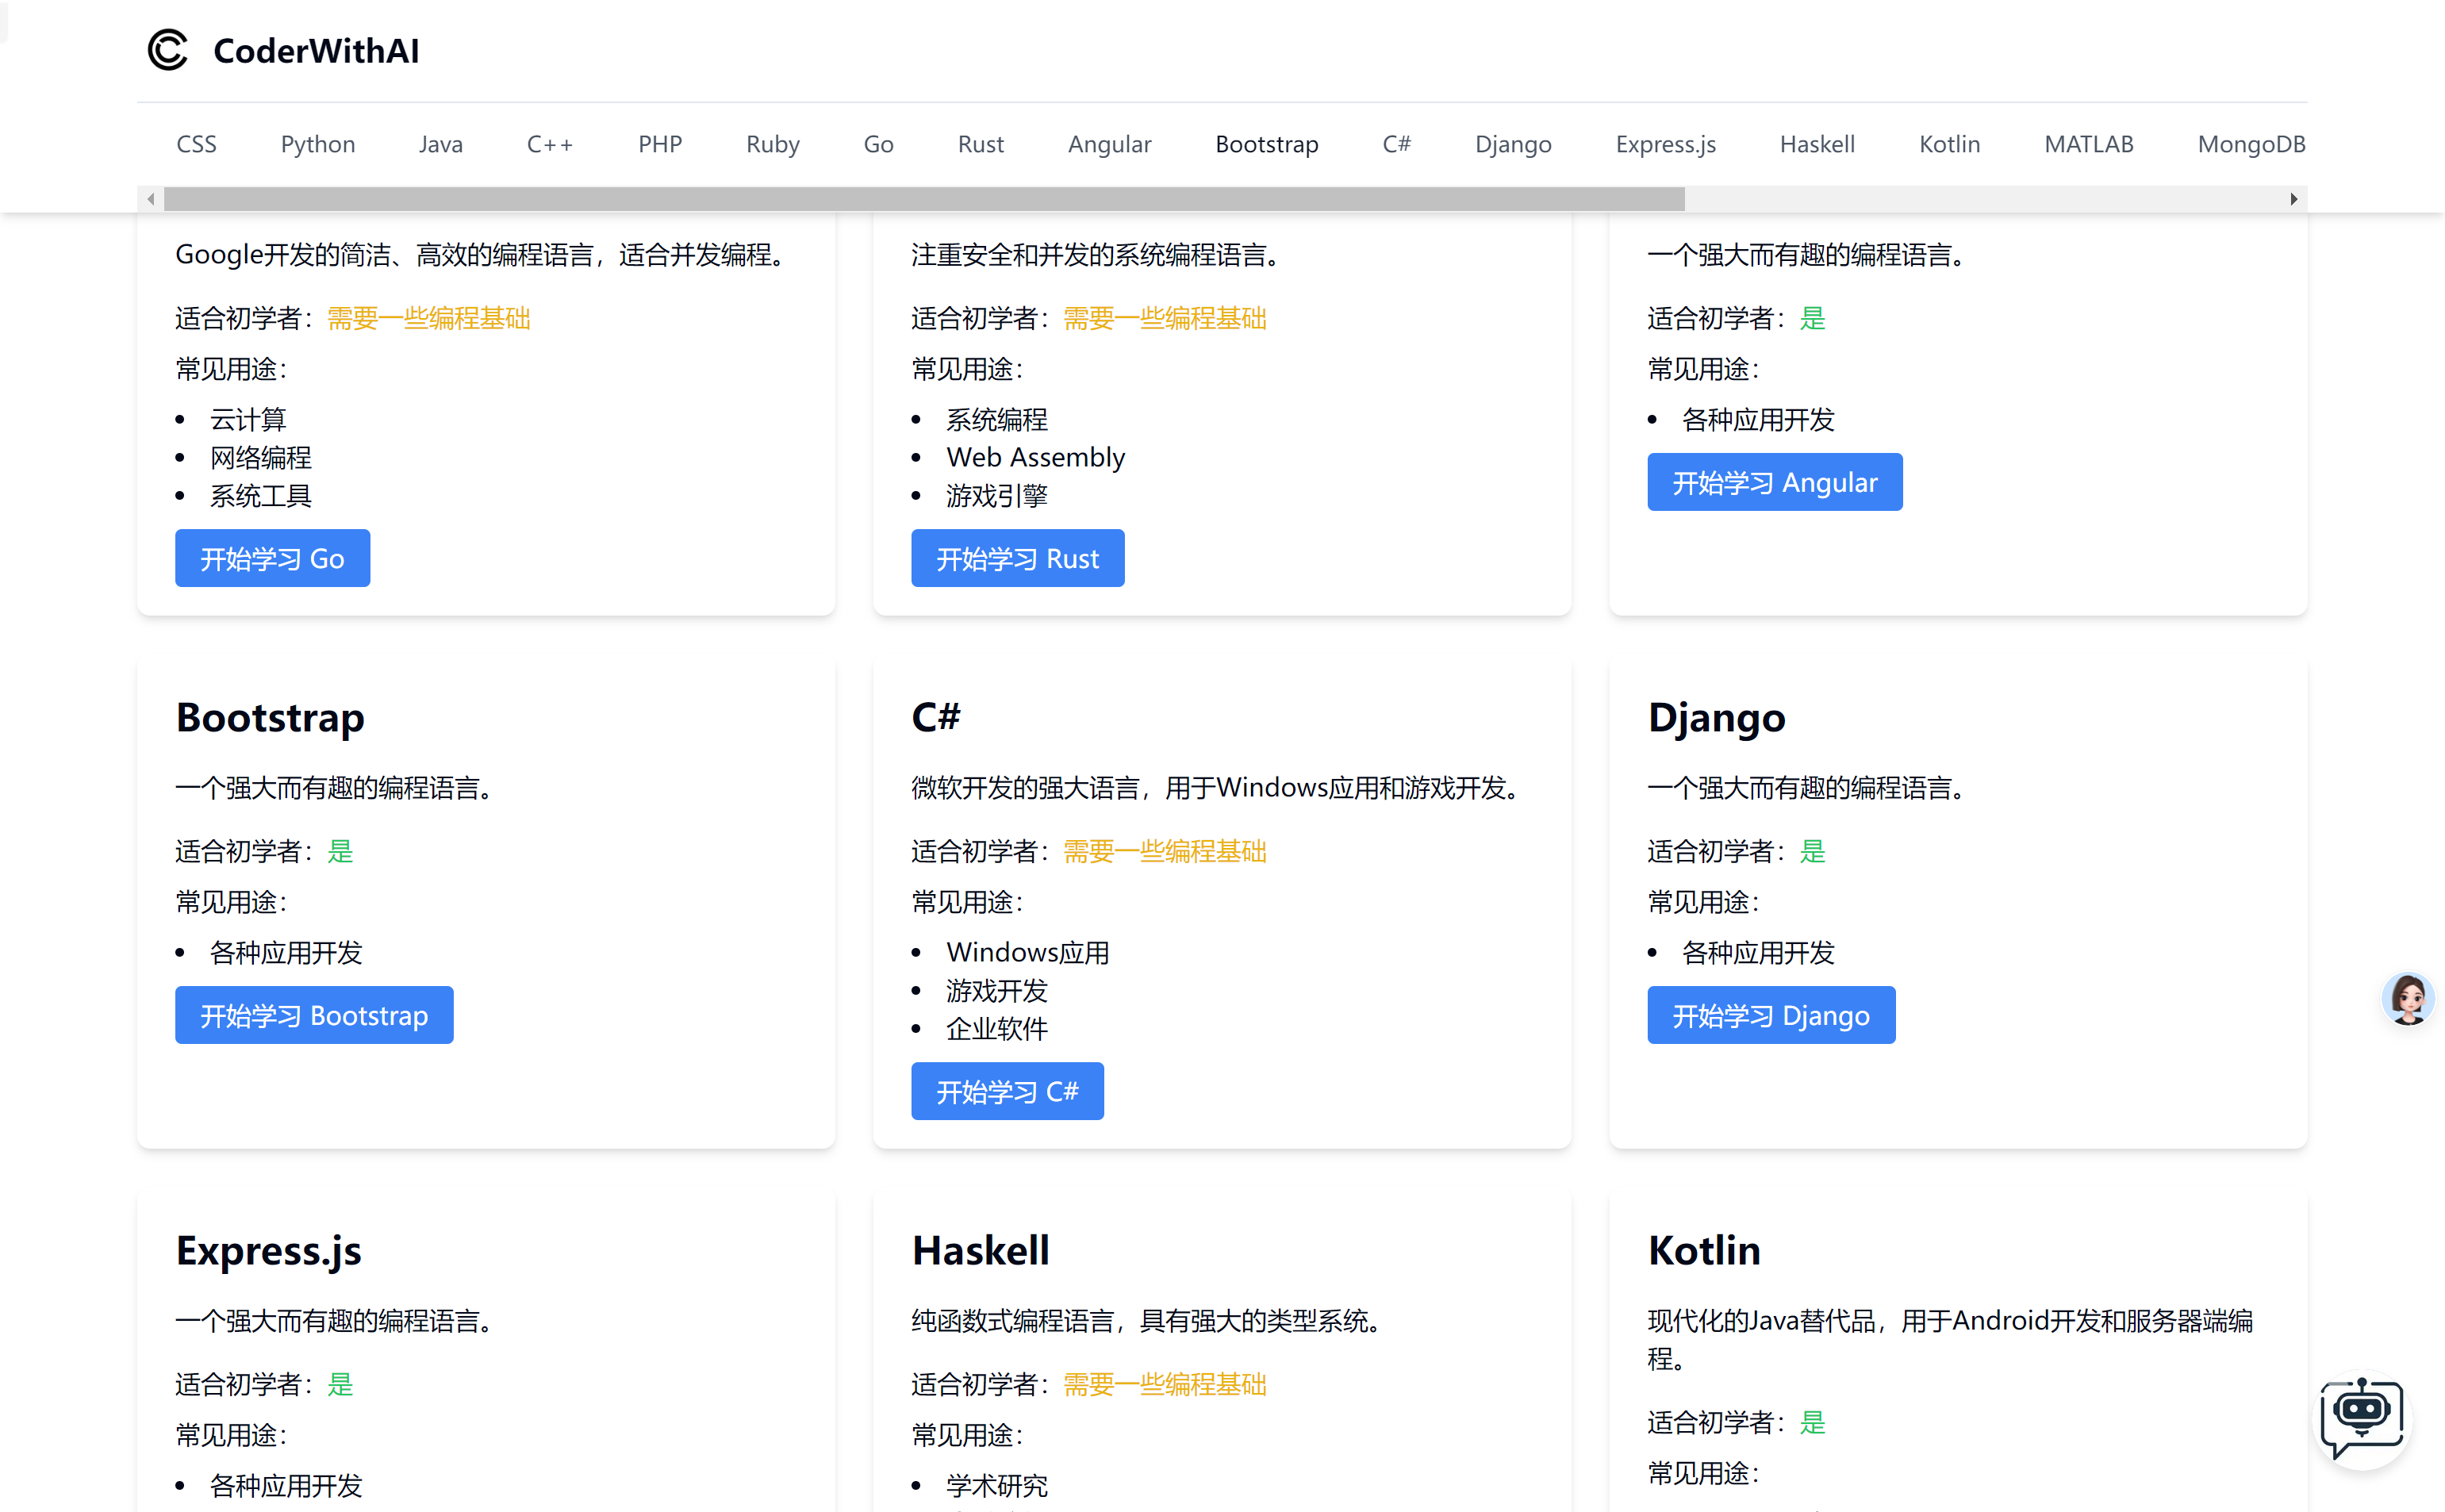Click the 游戏引擎 list item
2445x1512 pixels.
coord(997,495)
